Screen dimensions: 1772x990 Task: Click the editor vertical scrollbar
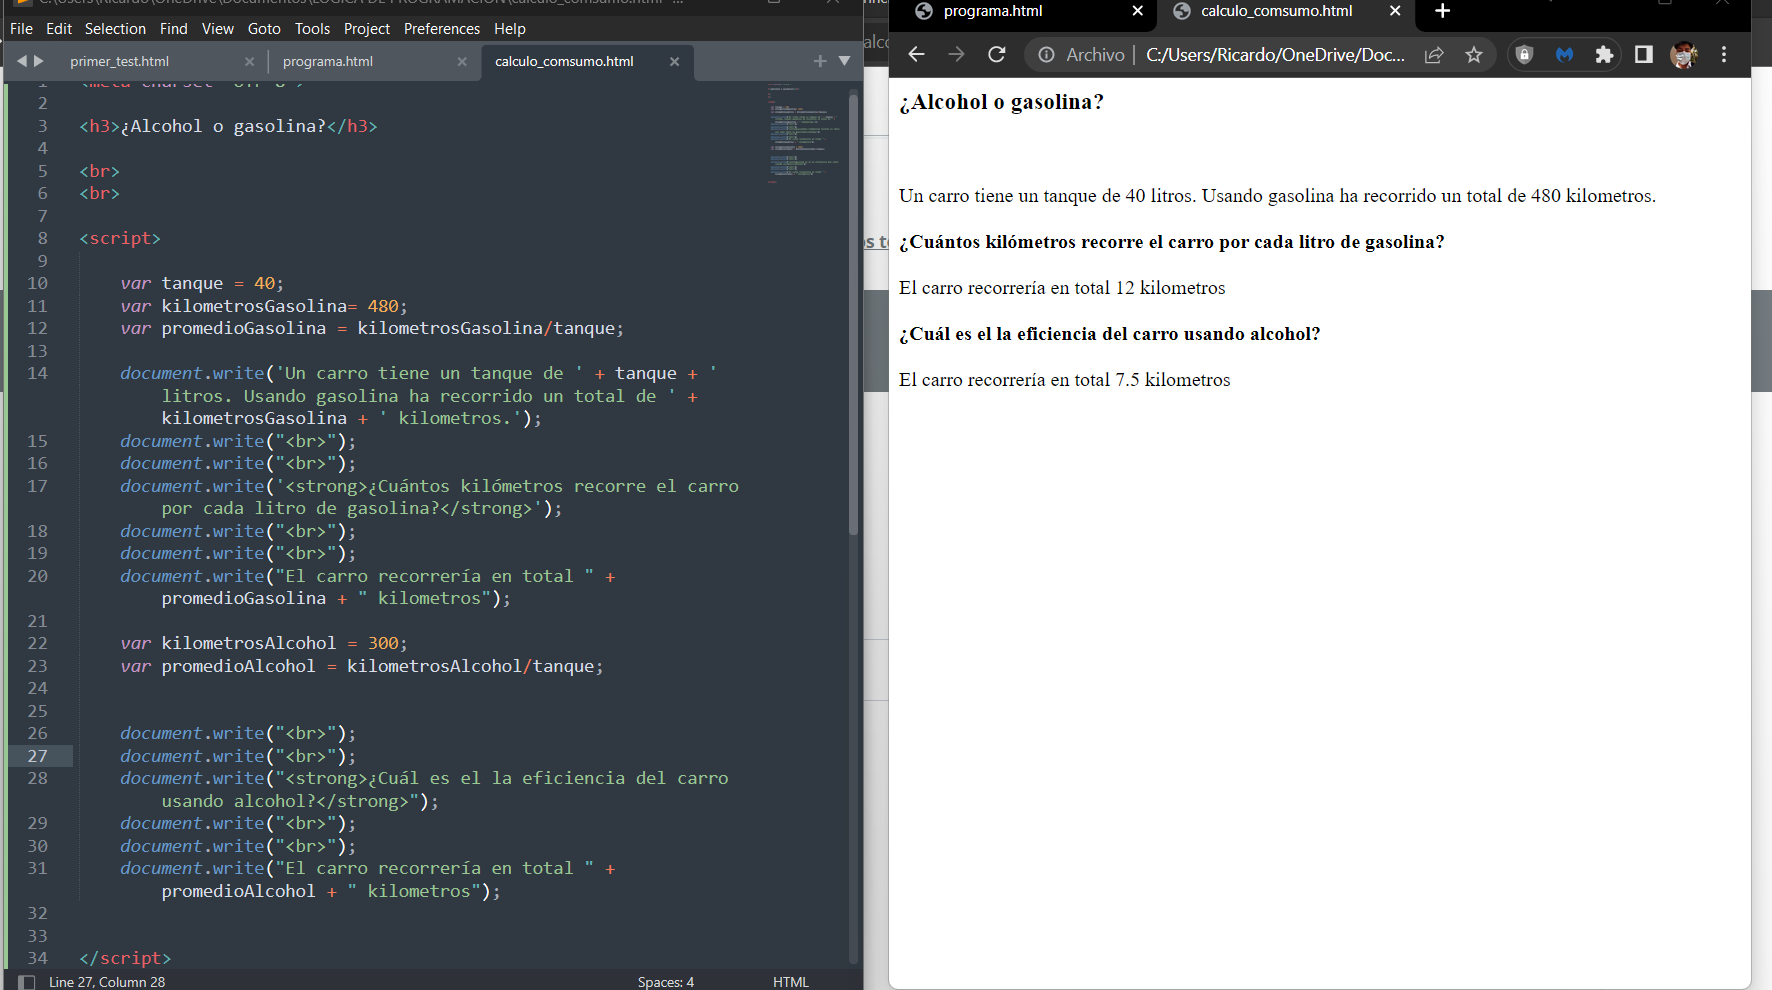pyautogui.click(x=853, y=315)
